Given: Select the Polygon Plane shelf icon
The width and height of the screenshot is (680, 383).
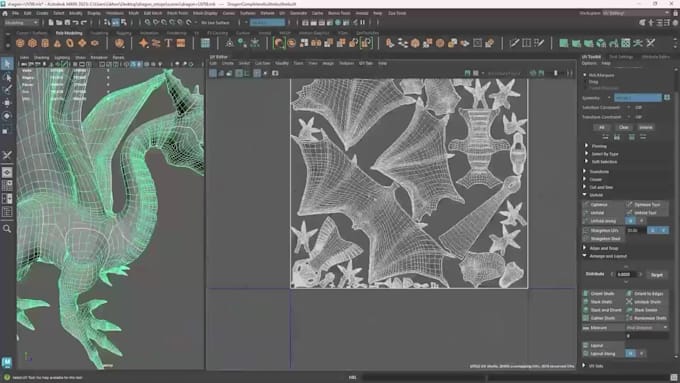Looking at the screenshot, I should point(82,43).
